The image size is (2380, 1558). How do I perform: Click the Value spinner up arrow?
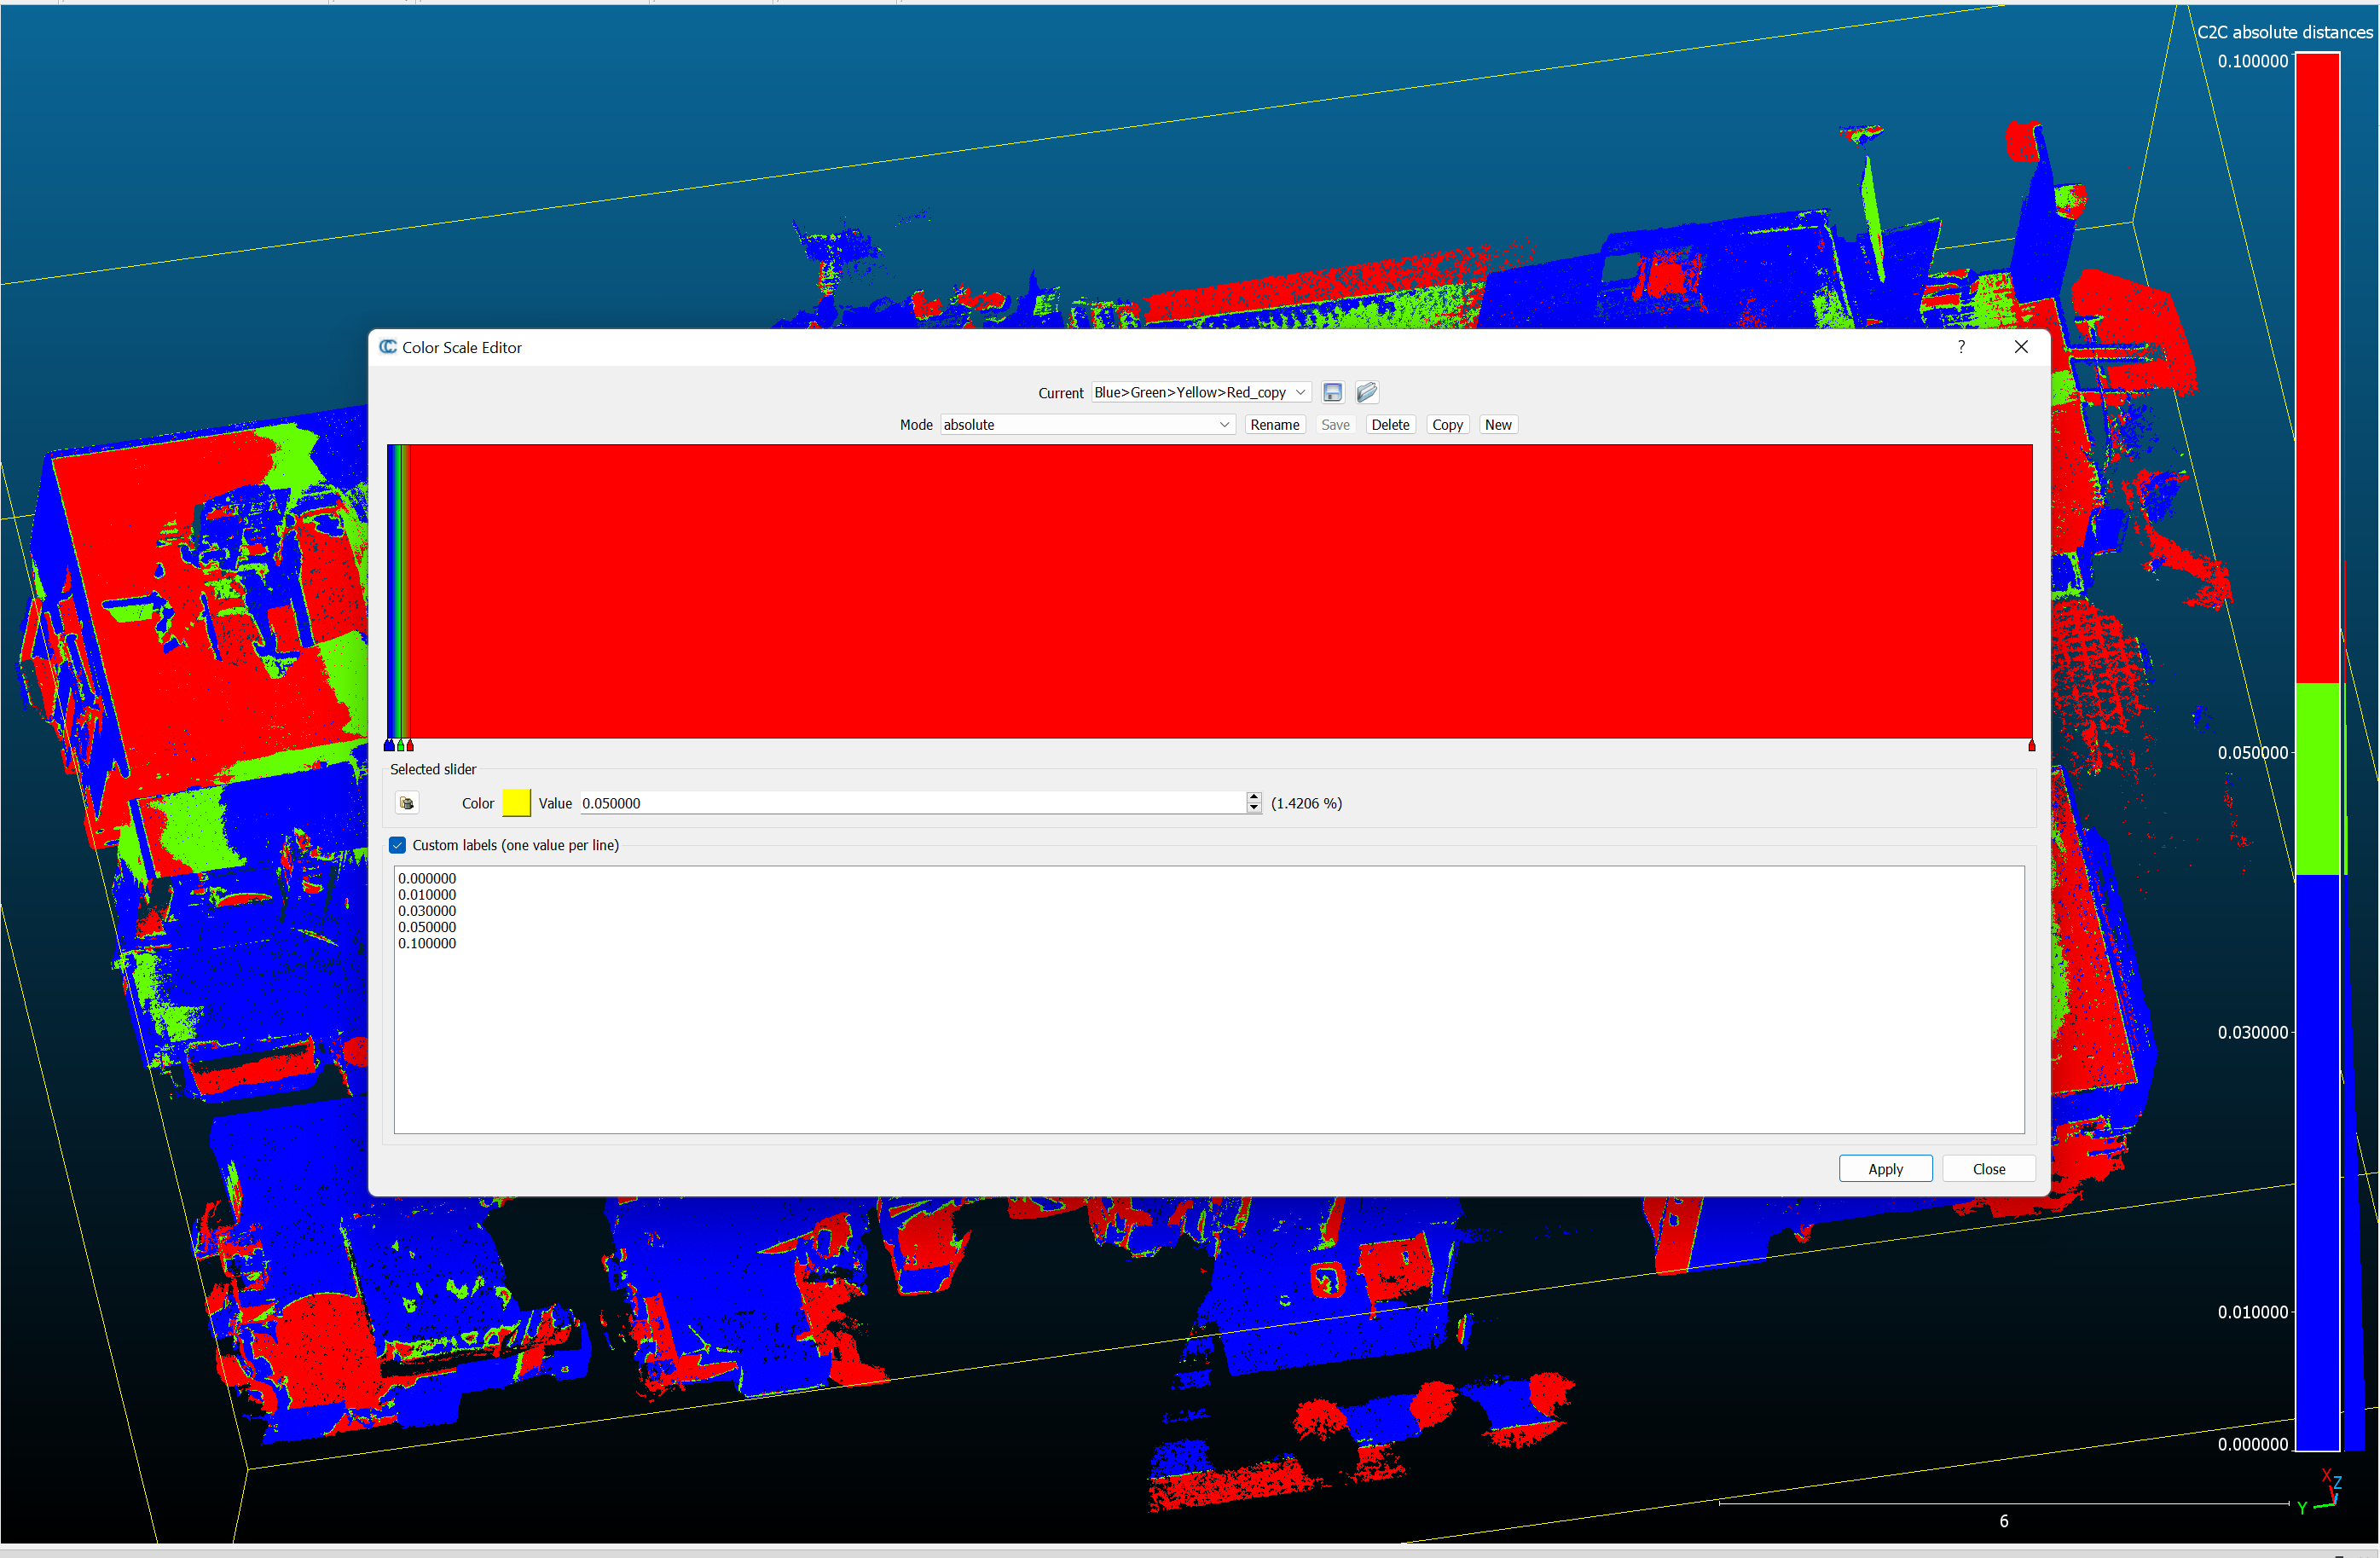[1254, 797]
